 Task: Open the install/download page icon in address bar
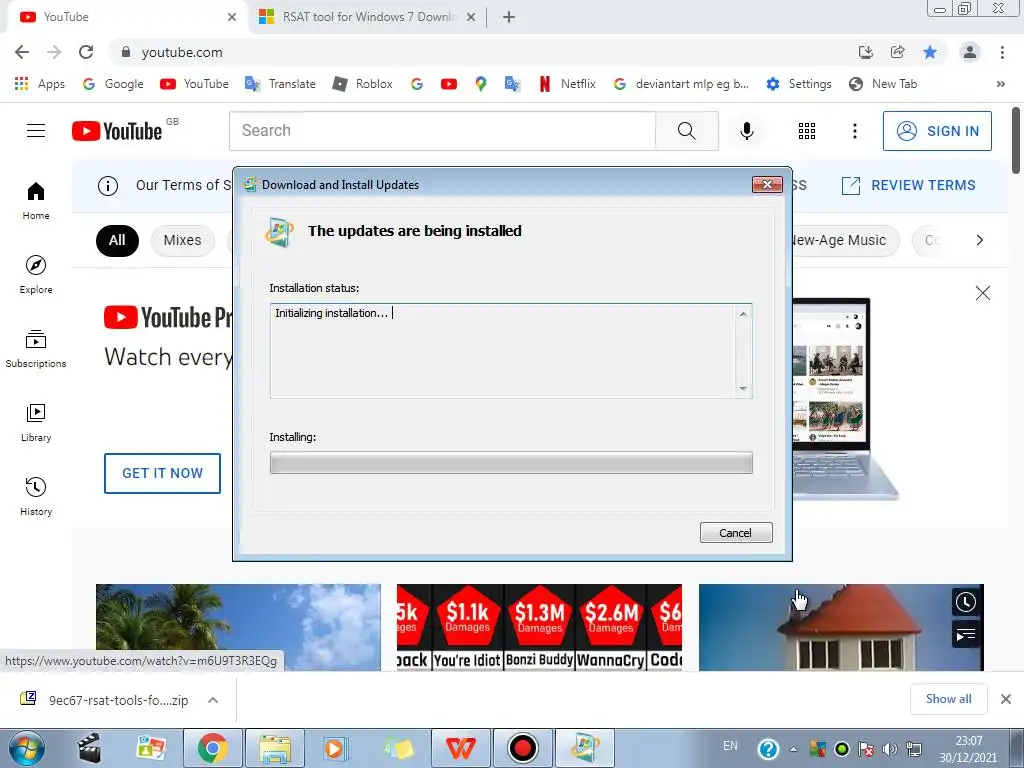point(865,52)
